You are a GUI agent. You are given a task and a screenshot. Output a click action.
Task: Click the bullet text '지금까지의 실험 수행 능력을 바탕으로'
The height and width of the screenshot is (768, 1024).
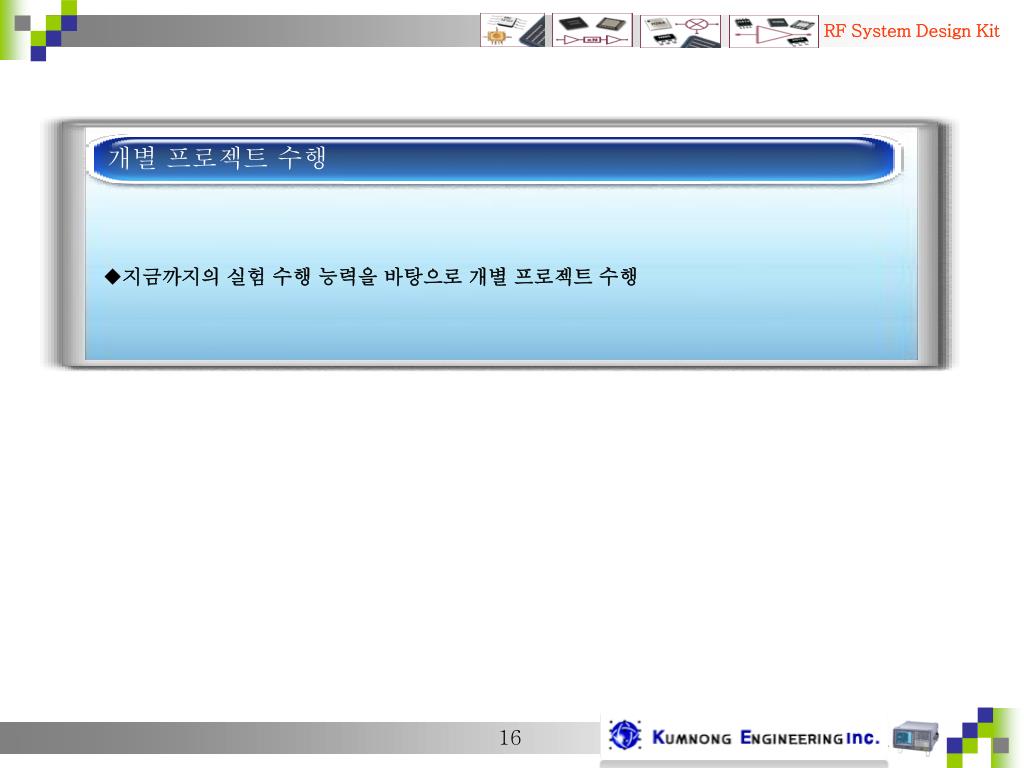(x=293, y=276)
